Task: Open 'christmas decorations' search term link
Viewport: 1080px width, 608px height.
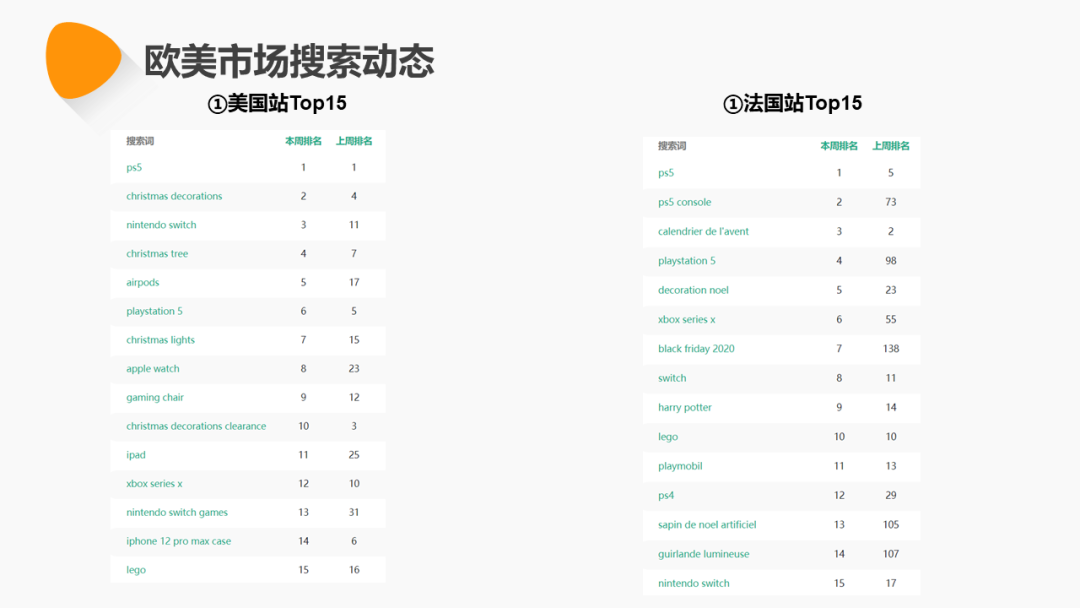Action: click(x=174, y=196)
